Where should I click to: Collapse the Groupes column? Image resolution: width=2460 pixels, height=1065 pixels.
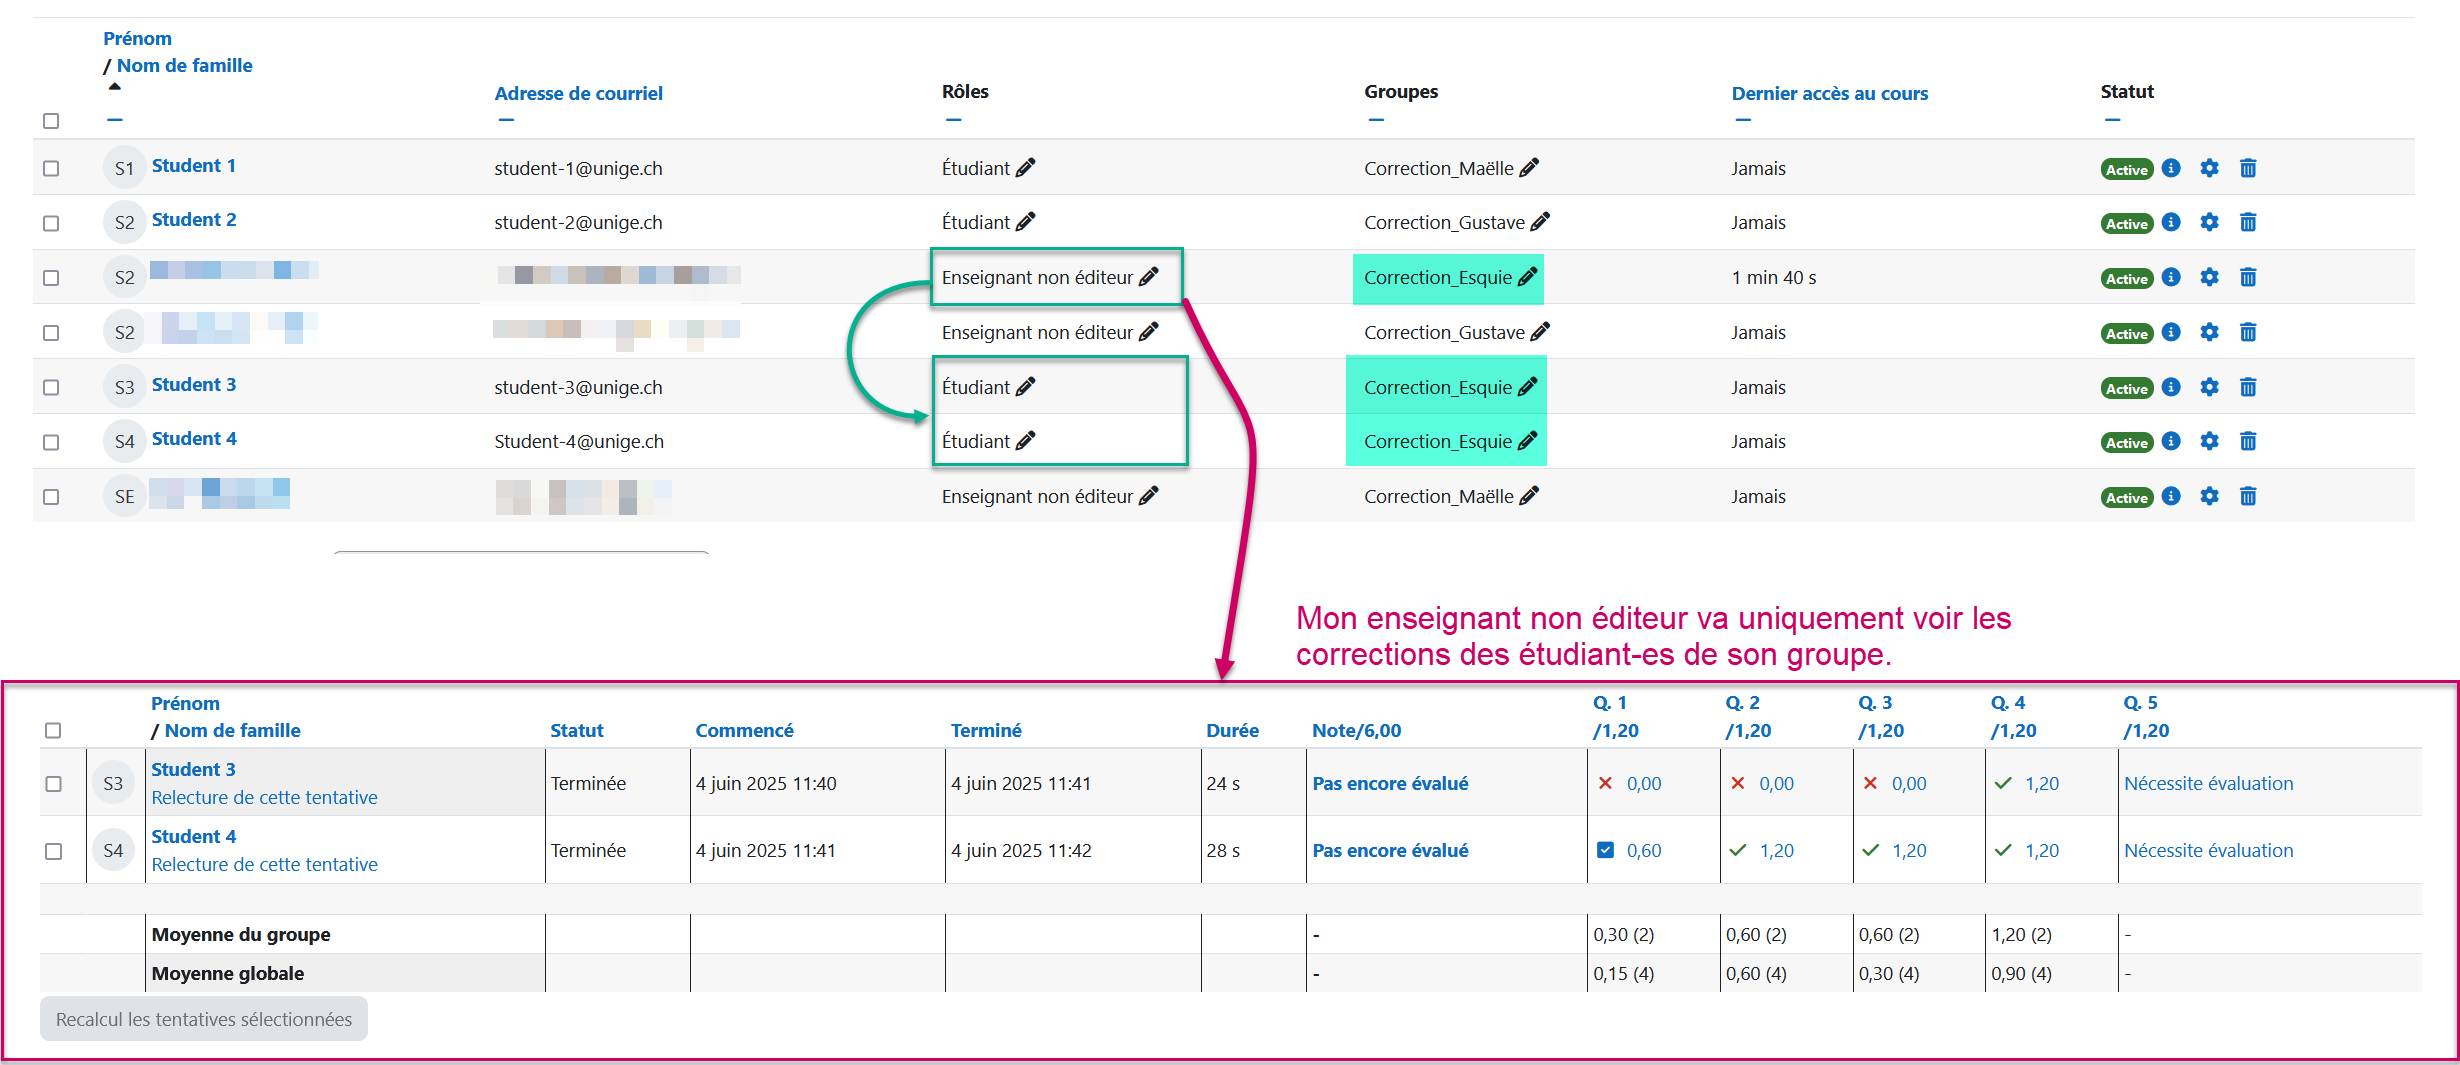click(x=1377, y=120)
